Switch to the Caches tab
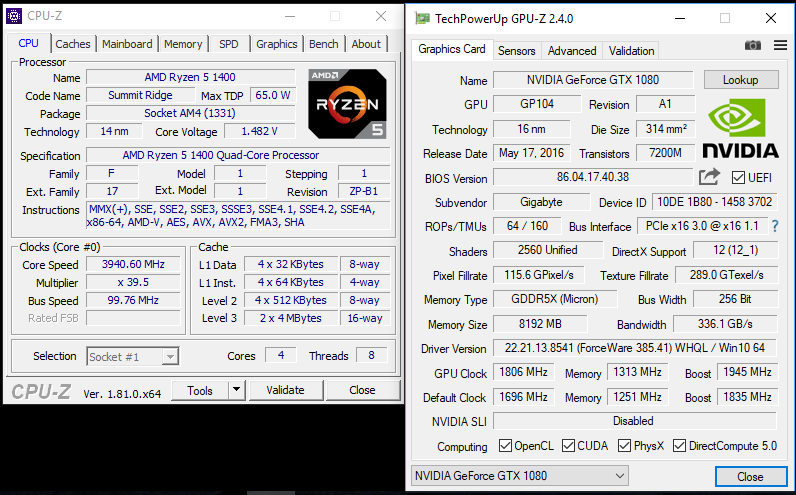 (x=73, y=44)
